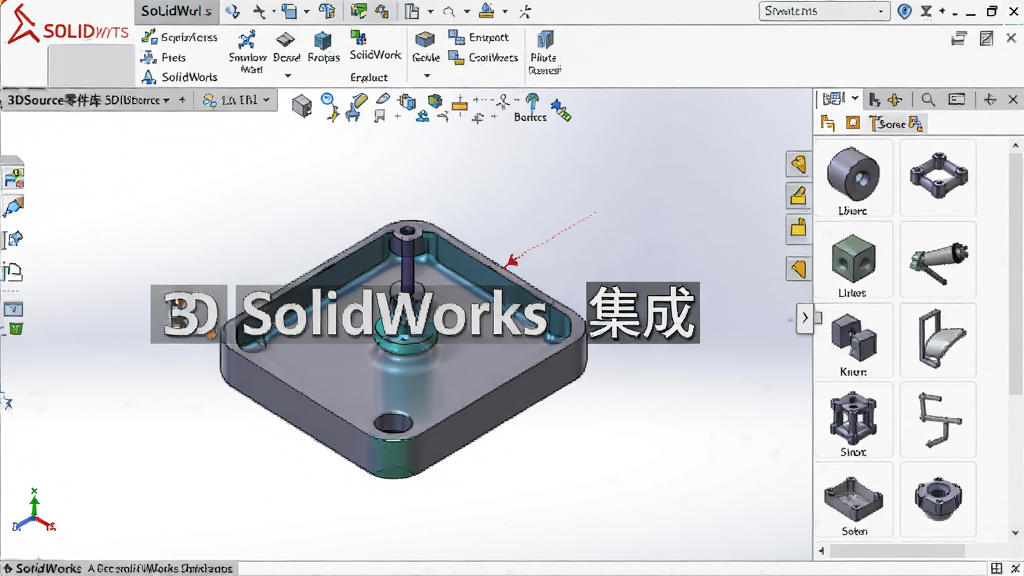Click the eraser-shaped icon in the view toolbar

[x=383, y=99]
